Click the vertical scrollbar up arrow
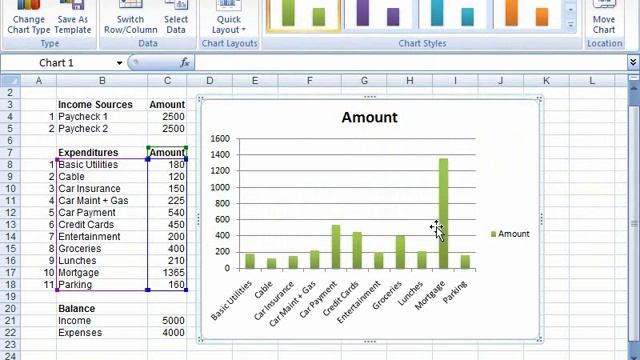Image resolution: width=640 pixels, height=360 pixels. pos(634,88)
